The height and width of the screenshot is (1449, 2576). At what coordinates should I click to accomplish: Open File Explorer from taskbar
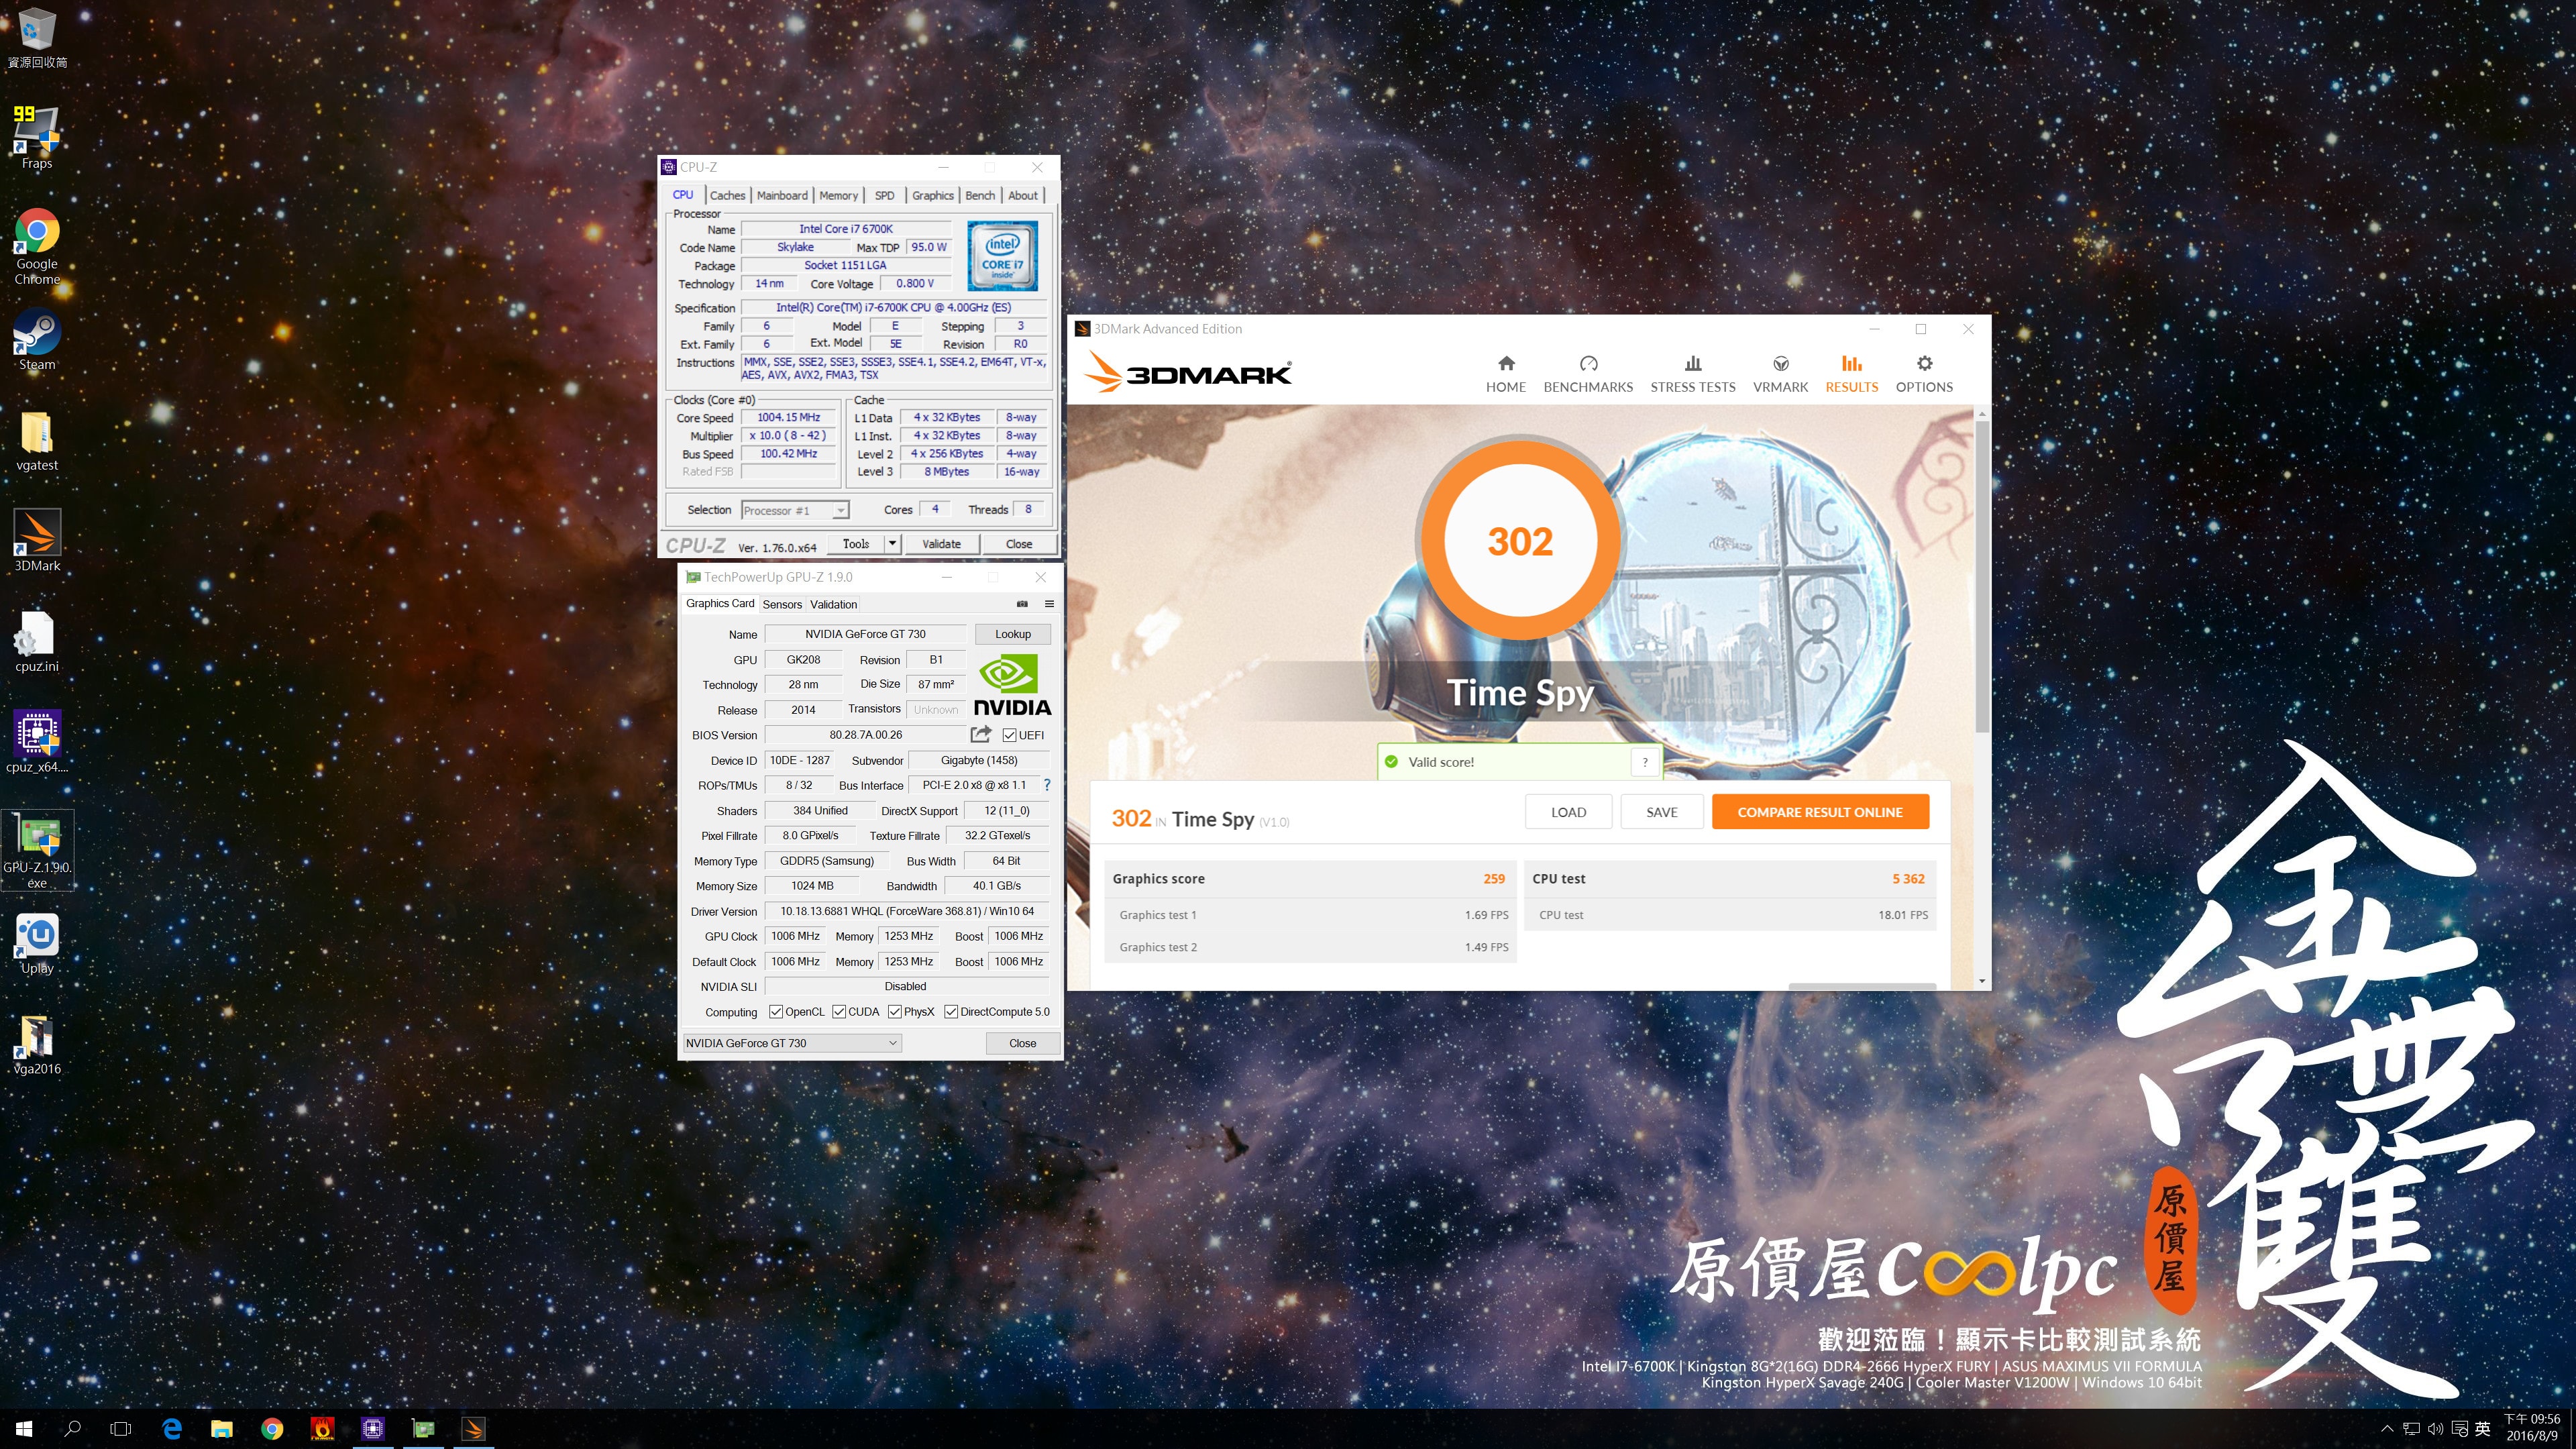(x=222, y=1429)
